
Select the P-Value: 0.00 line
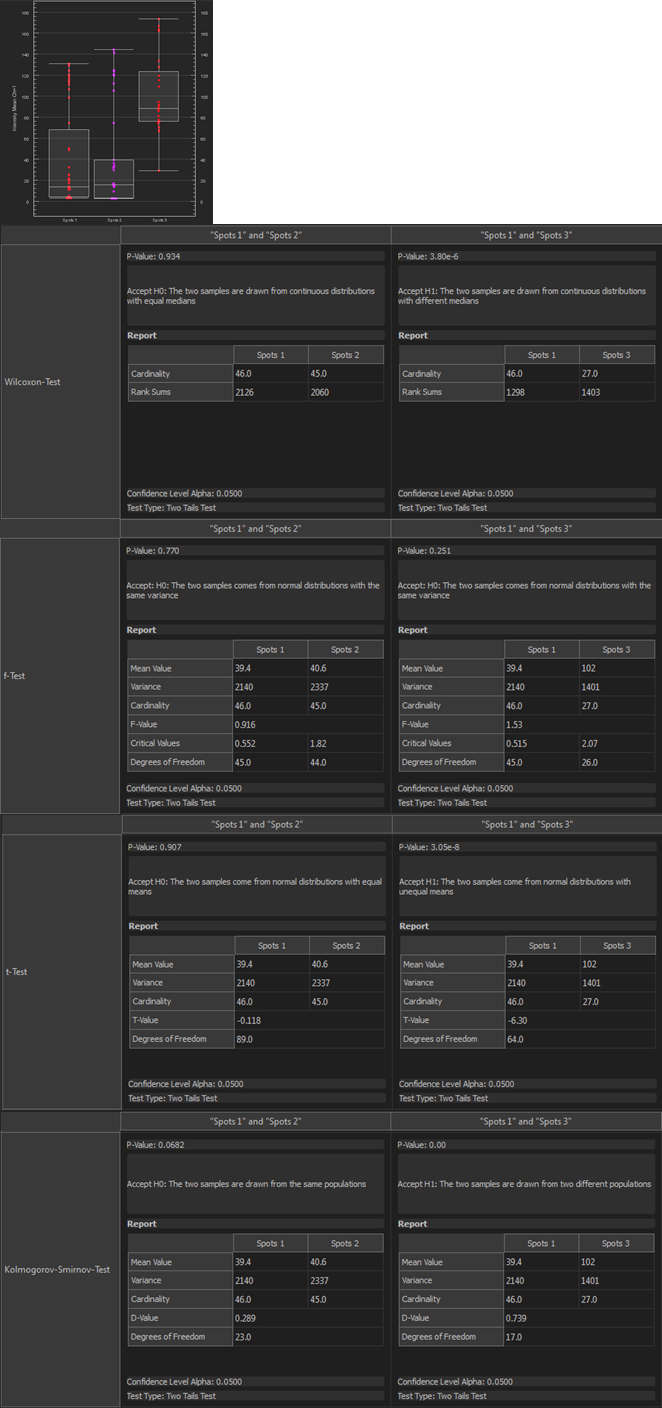click(x=526, y=1144)
